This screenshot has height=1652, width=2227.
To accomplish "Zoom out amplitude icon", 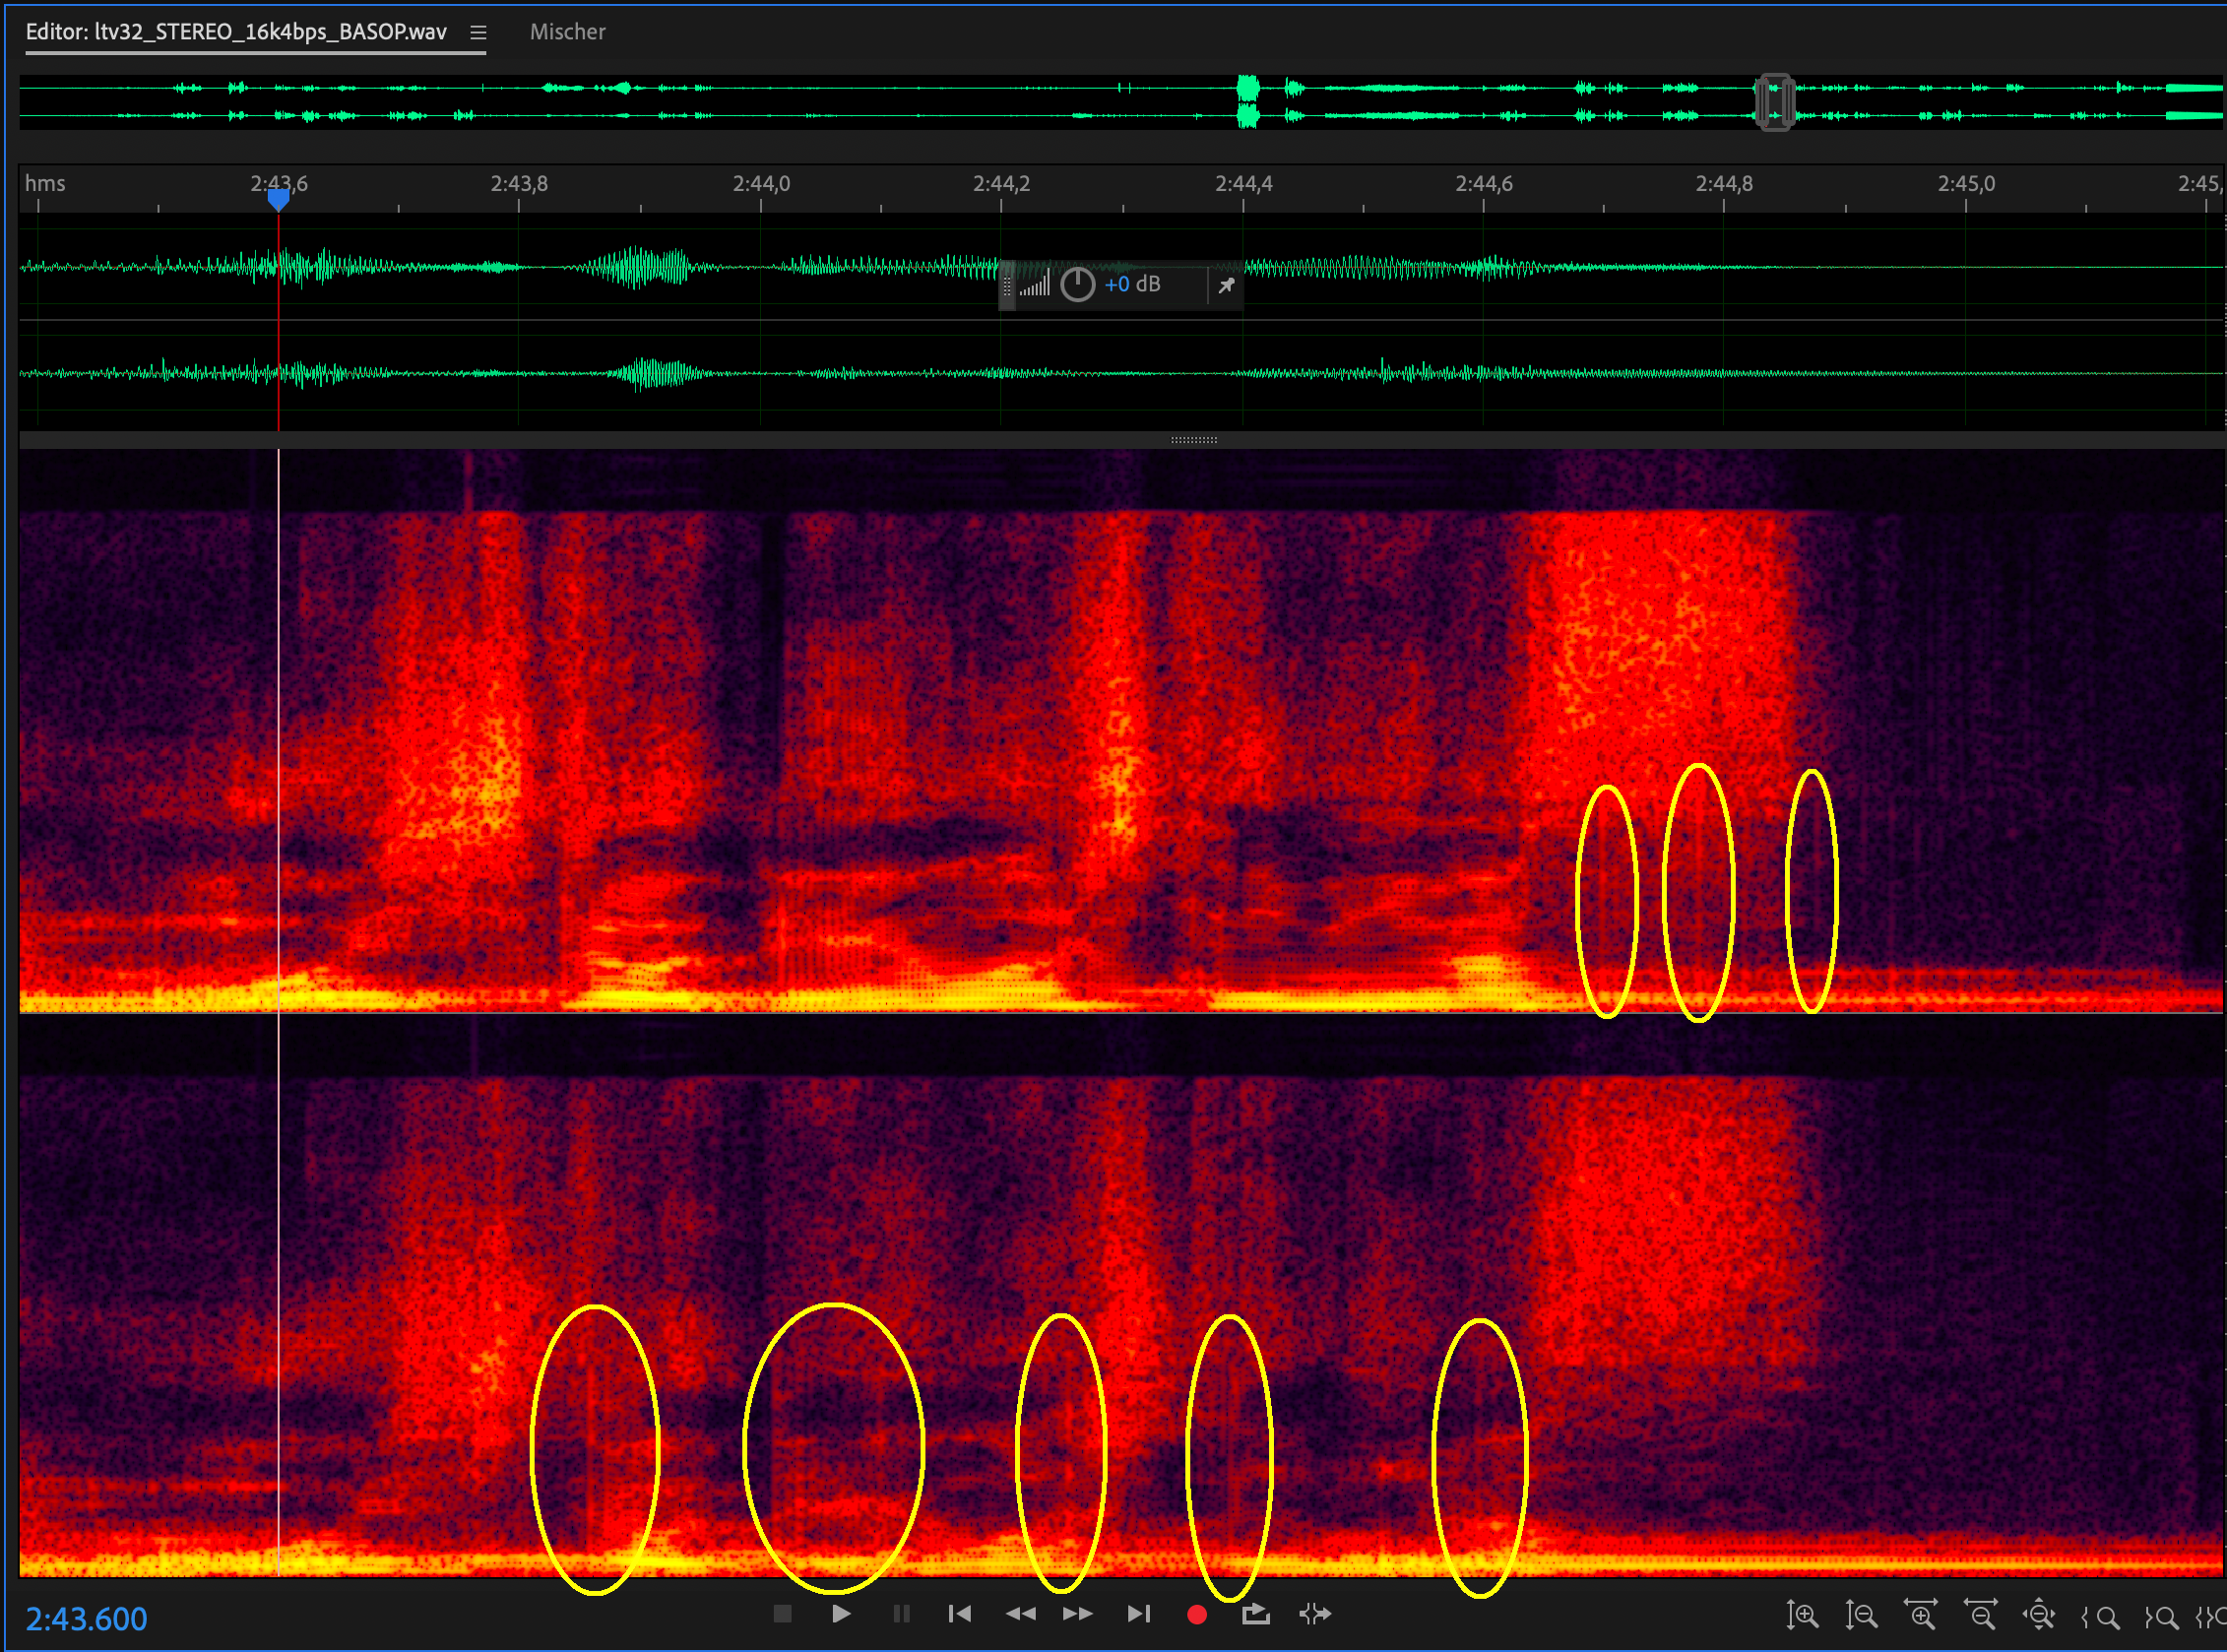I will click(1861, 1616).
